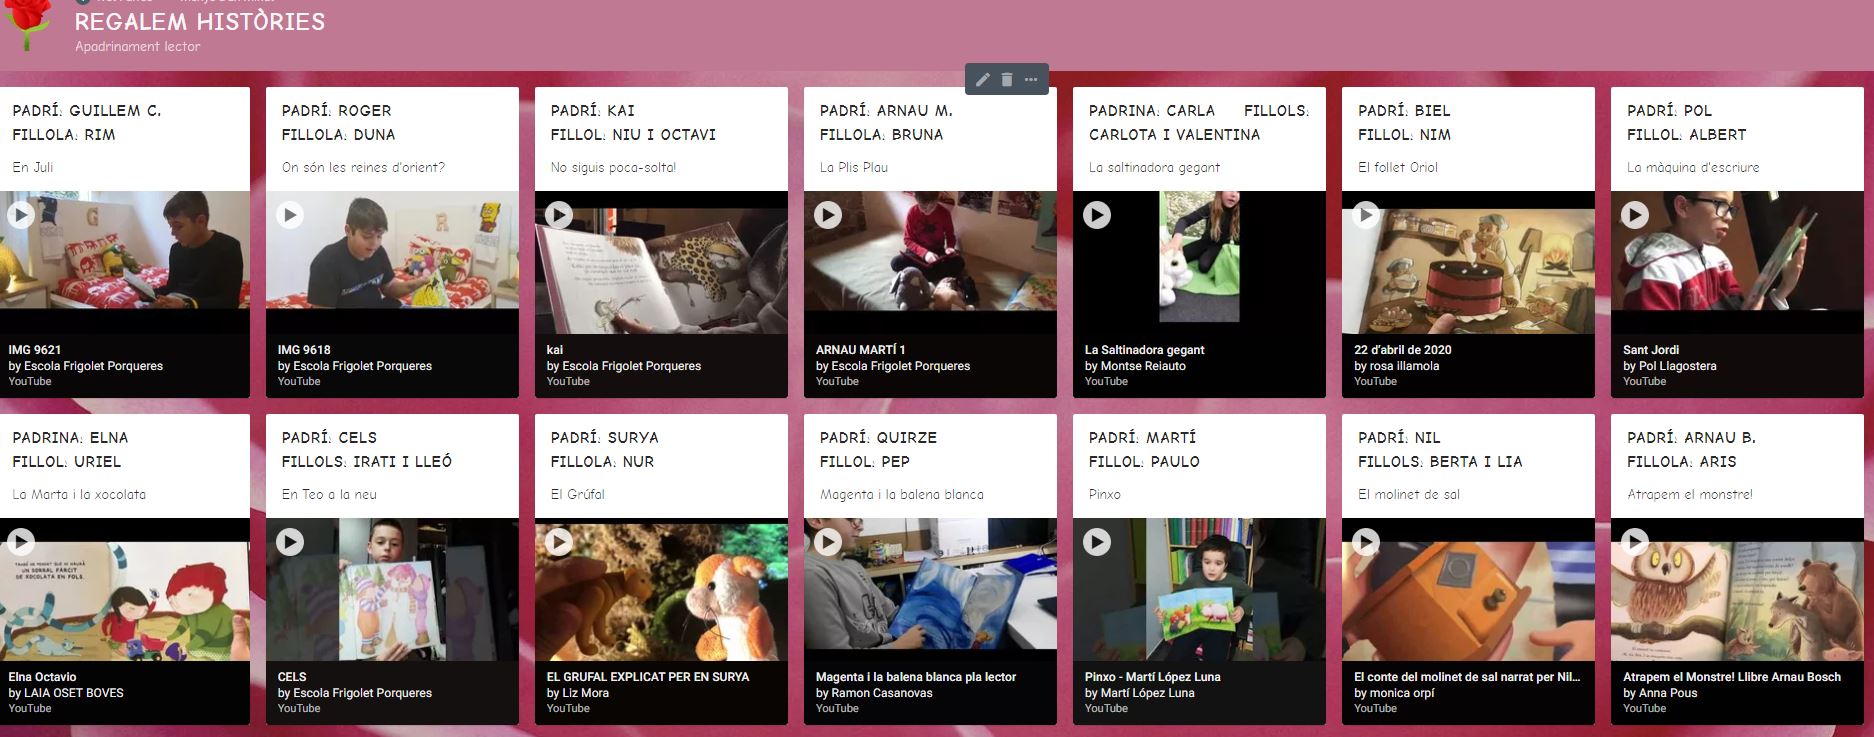Viewport: 1874px width, 737px height.
Task: Click the pencil edit icon on post toolbar
Action: click(x=983, y=79)
